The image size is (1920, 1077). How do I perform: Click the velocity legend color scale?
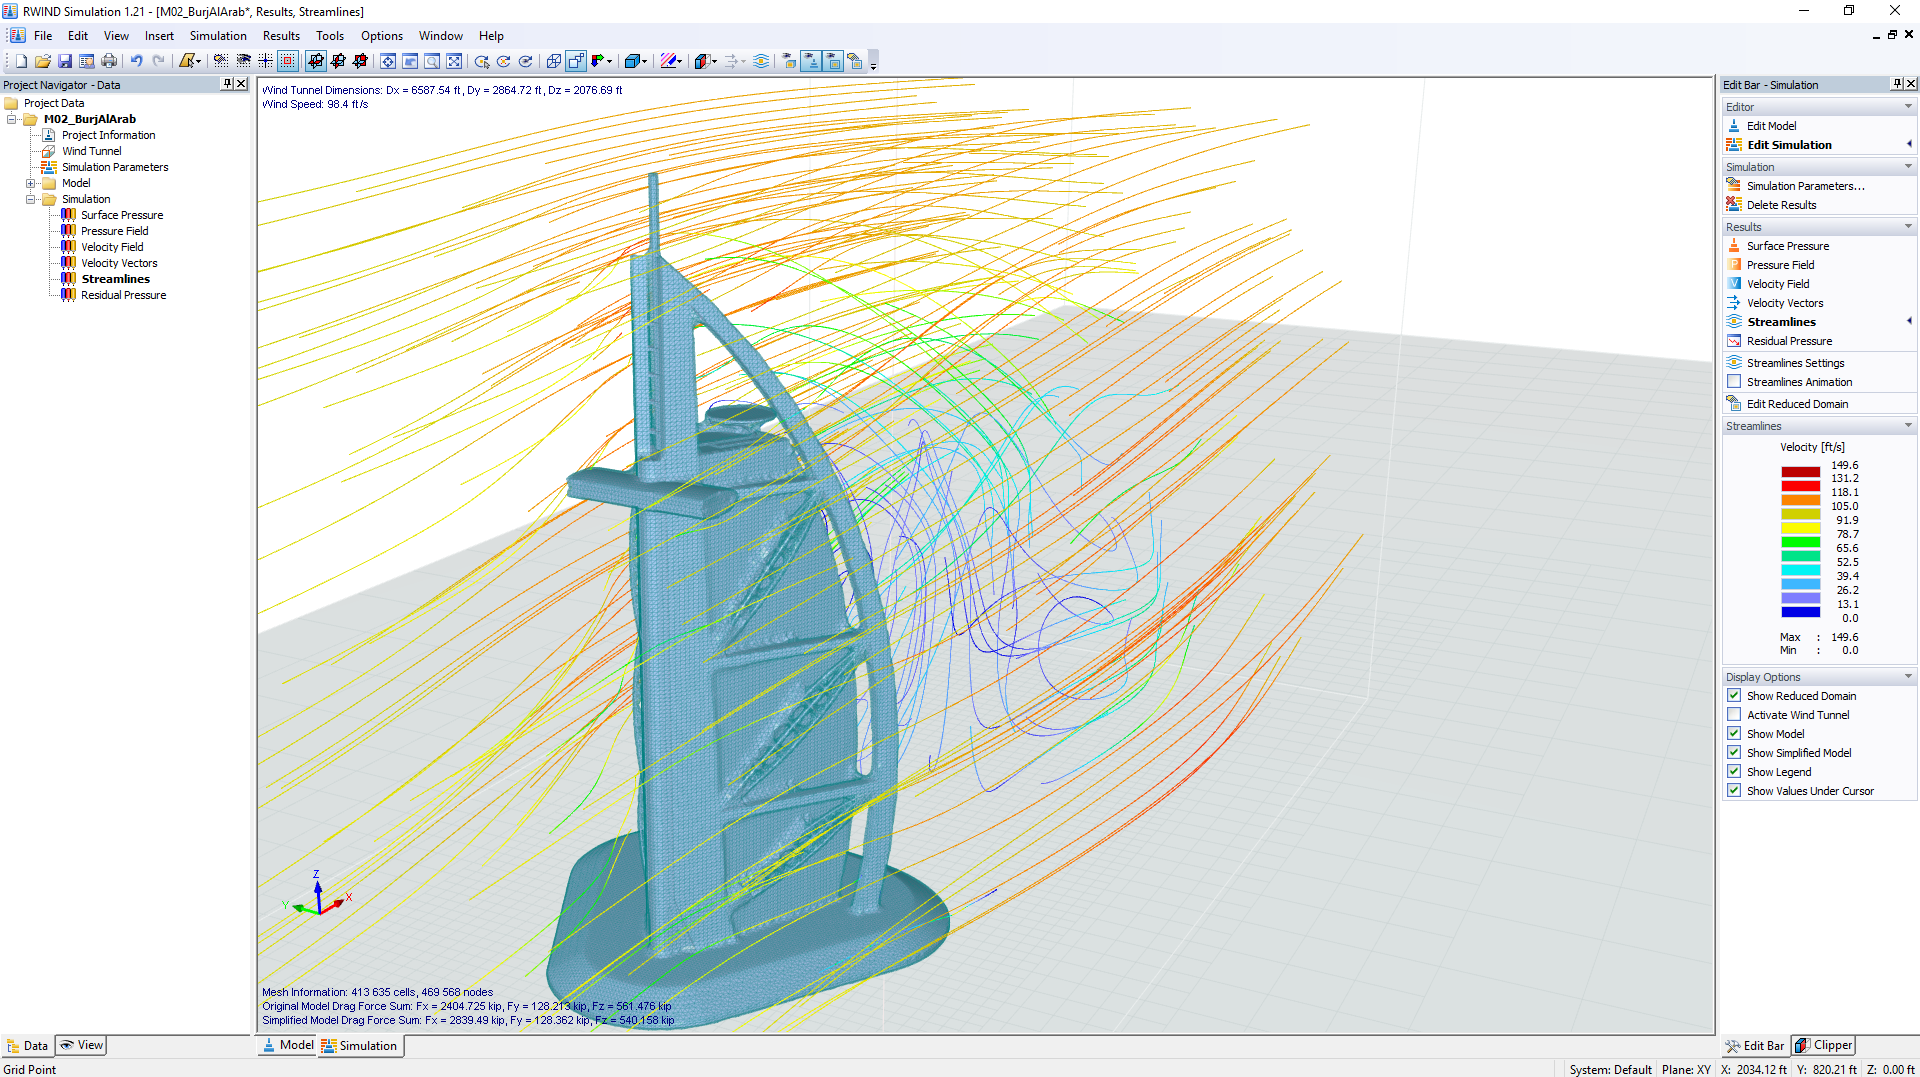pos(1800,540)
